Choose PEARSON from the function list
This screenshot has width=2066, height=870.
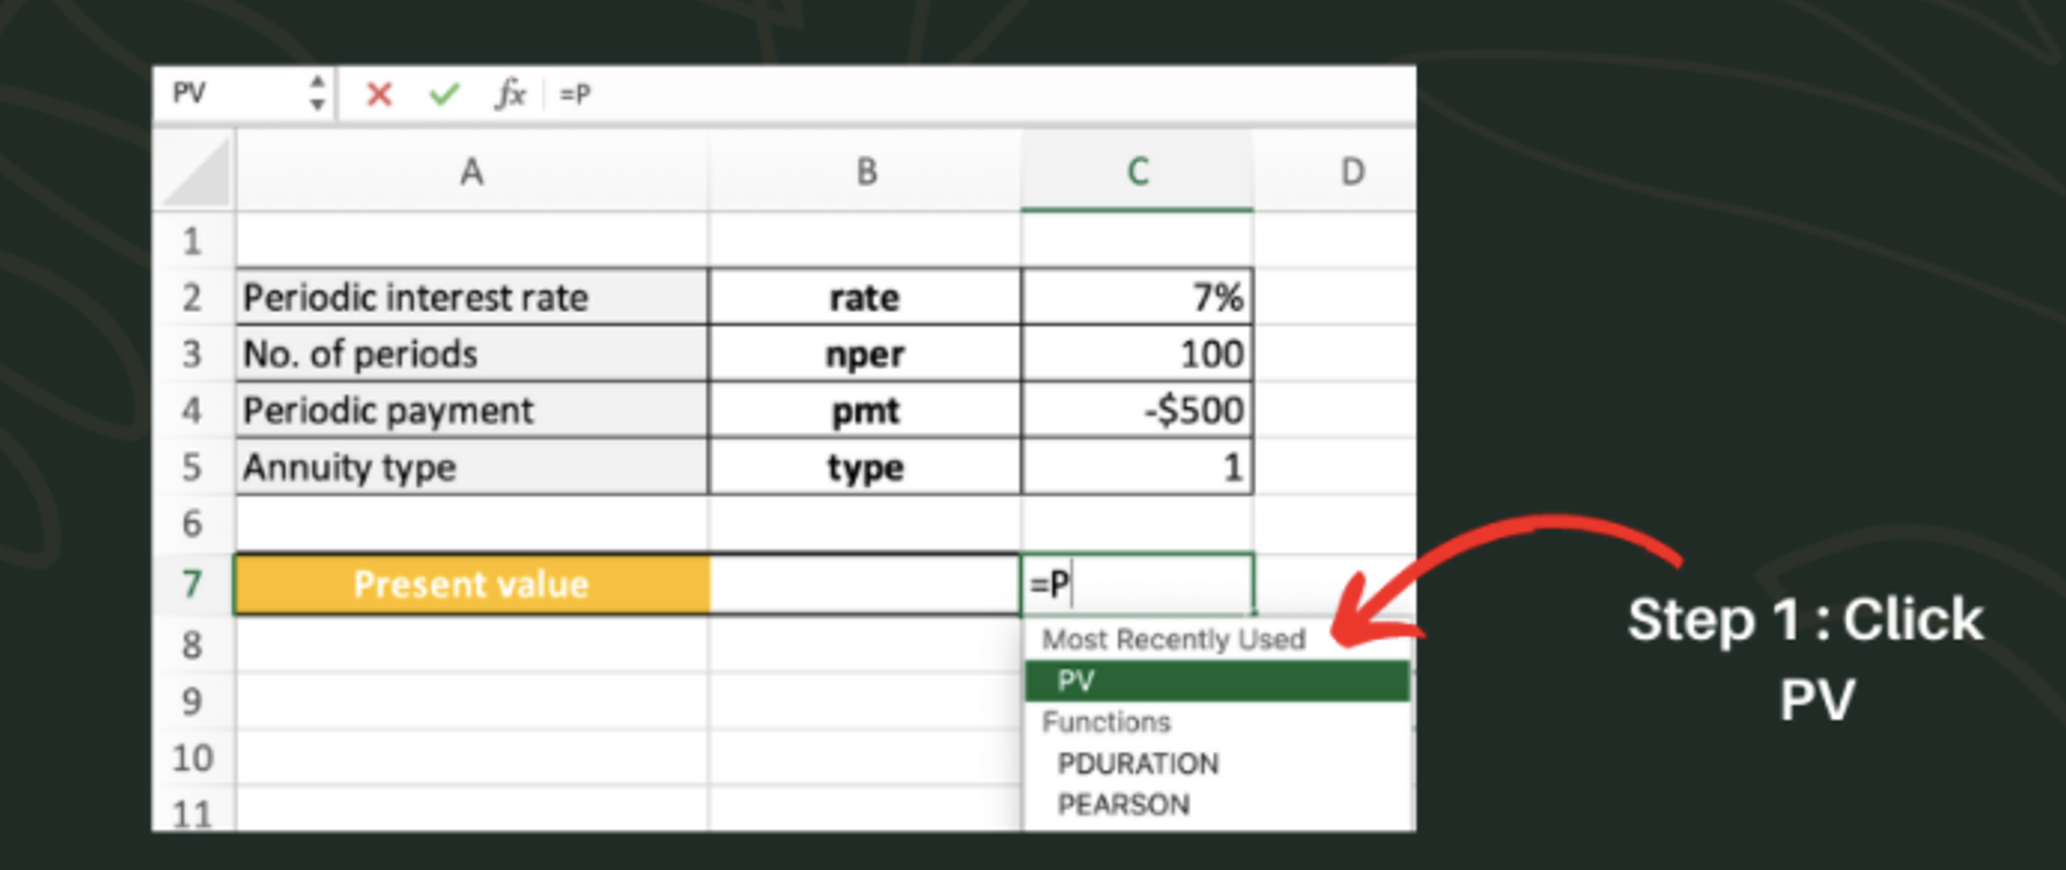pos(1217,805)
